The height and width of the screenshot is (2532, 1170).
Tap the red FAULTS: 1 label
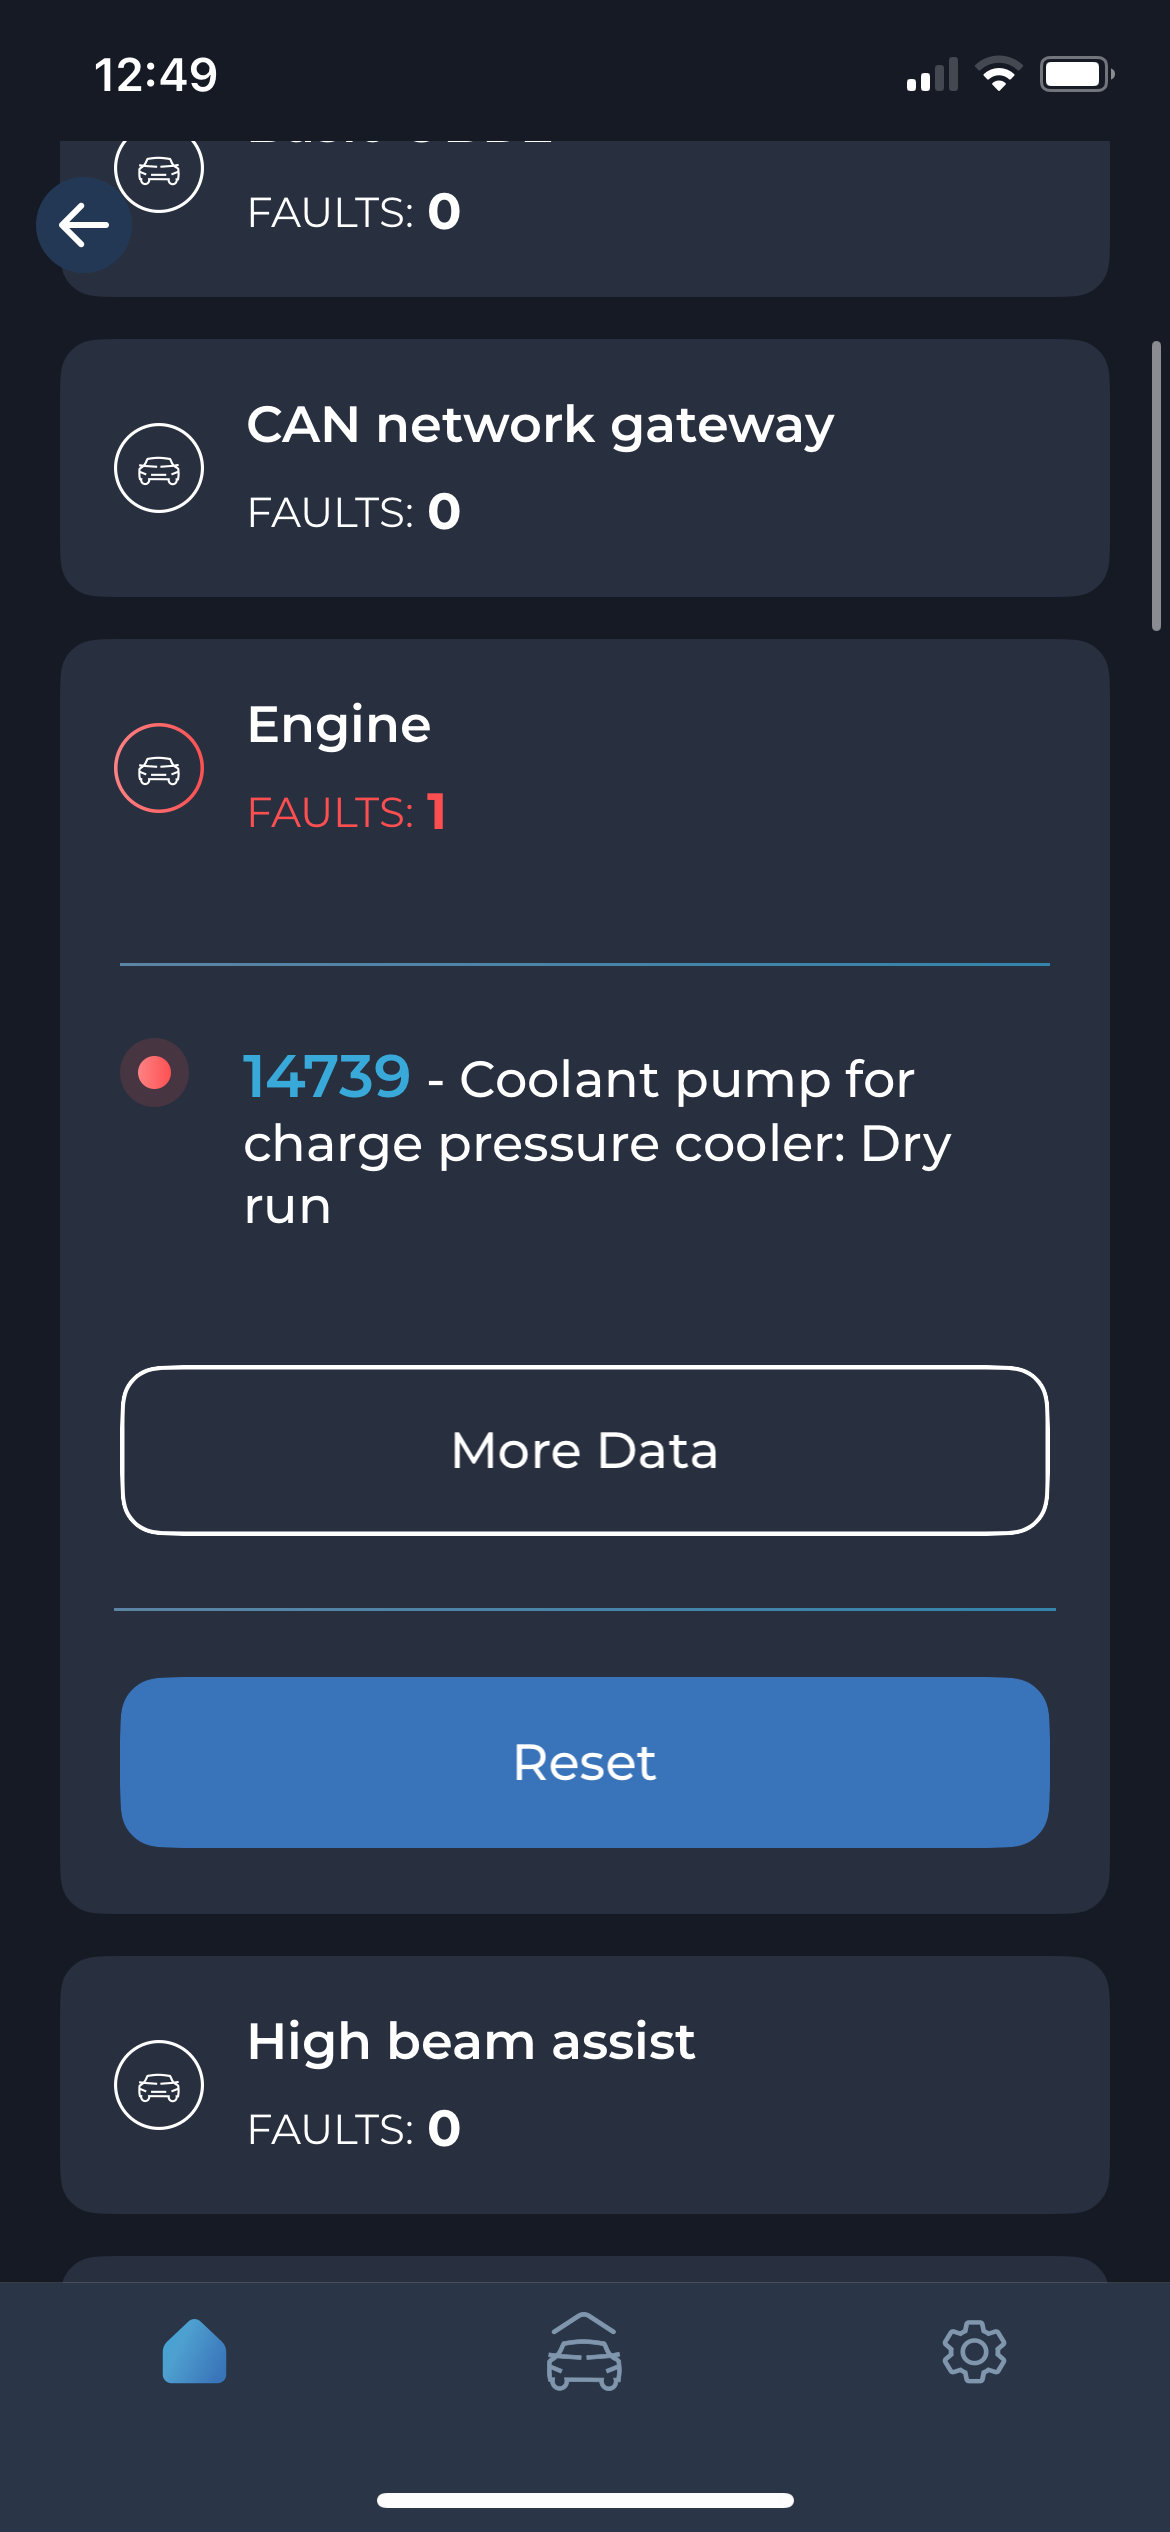pos(346,812)
